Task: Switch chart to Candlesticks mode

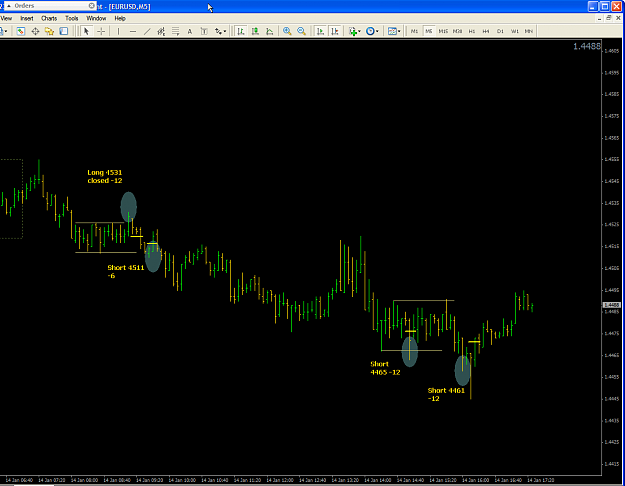Action: 255,31
